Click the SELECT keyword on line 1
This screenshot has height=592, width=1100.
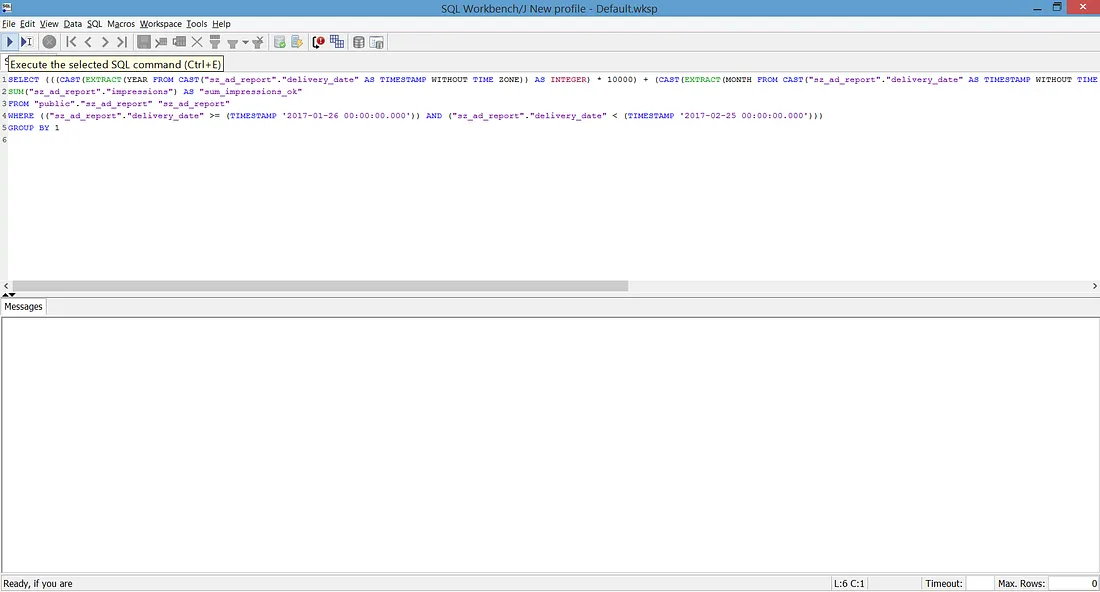(24, 80)
